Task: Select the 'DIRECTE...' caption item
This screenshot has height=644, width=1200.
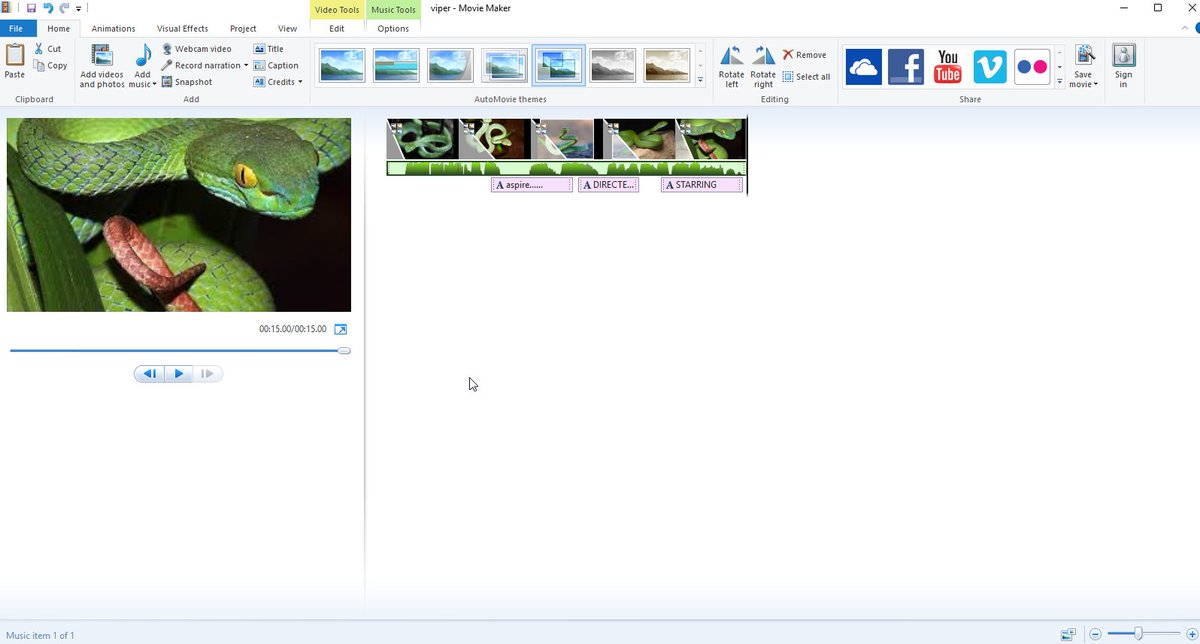Action: pyautogui.click(x=608, y=185)
